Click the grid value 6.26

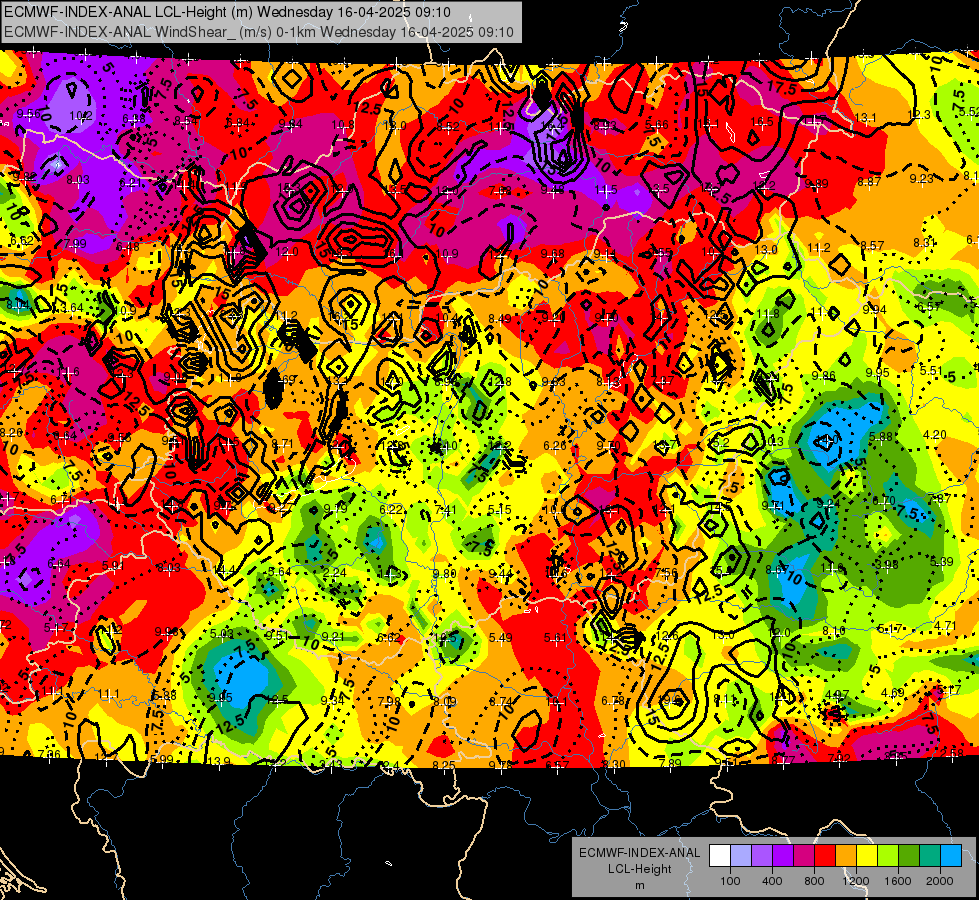(x=555, y=446)
